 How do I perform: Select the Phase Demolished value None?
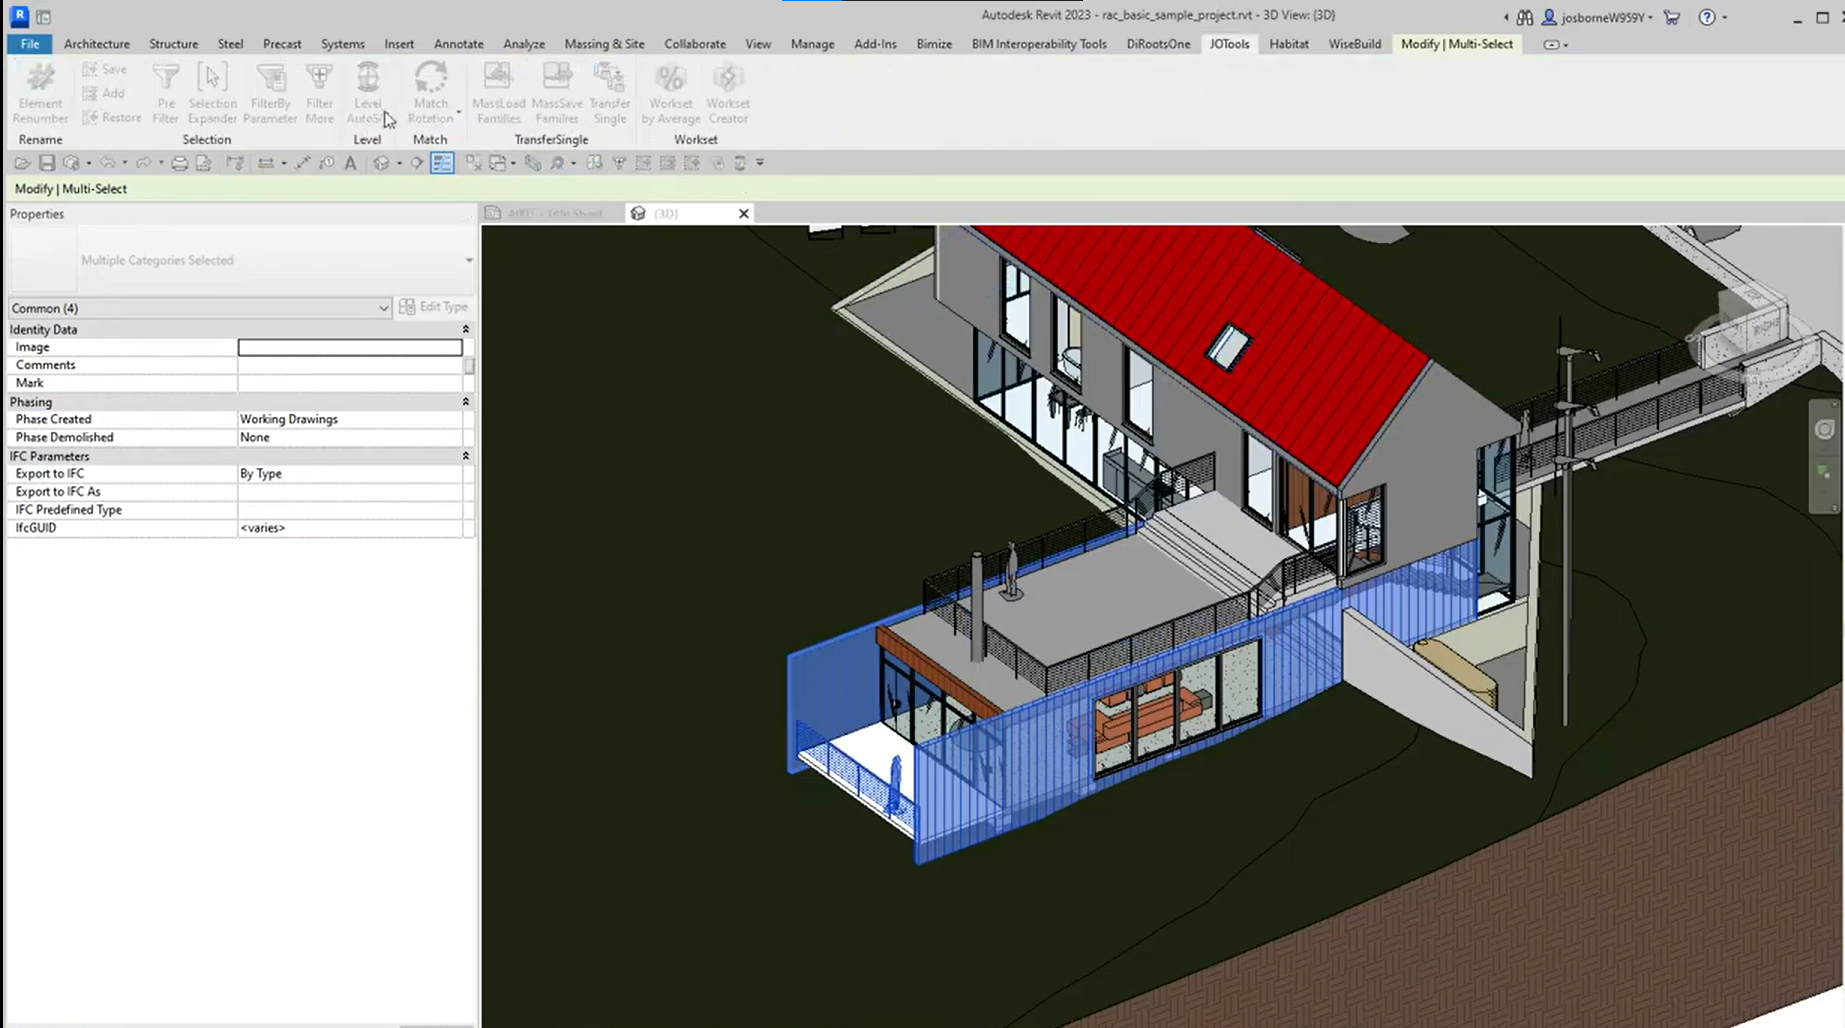(350, 437)
